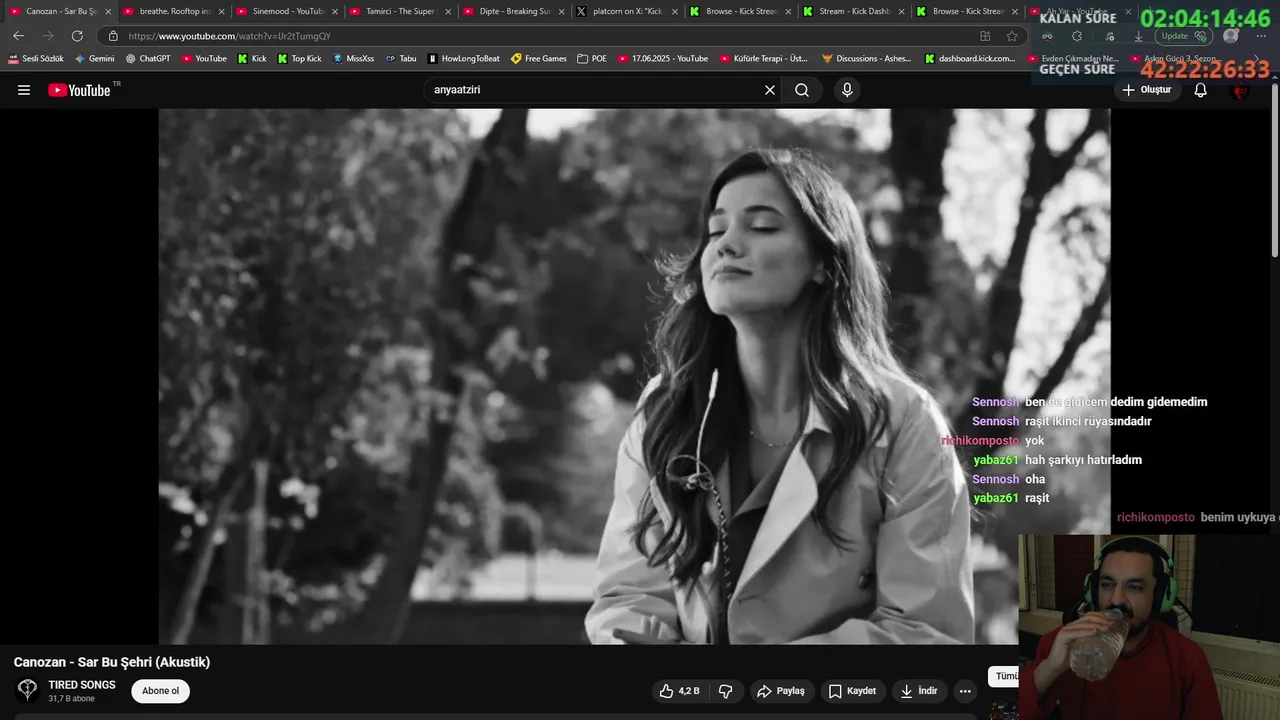This screenshot has height=720, width=1280.
Task: Open the Kick bookmark
Action: pos(252,58)
